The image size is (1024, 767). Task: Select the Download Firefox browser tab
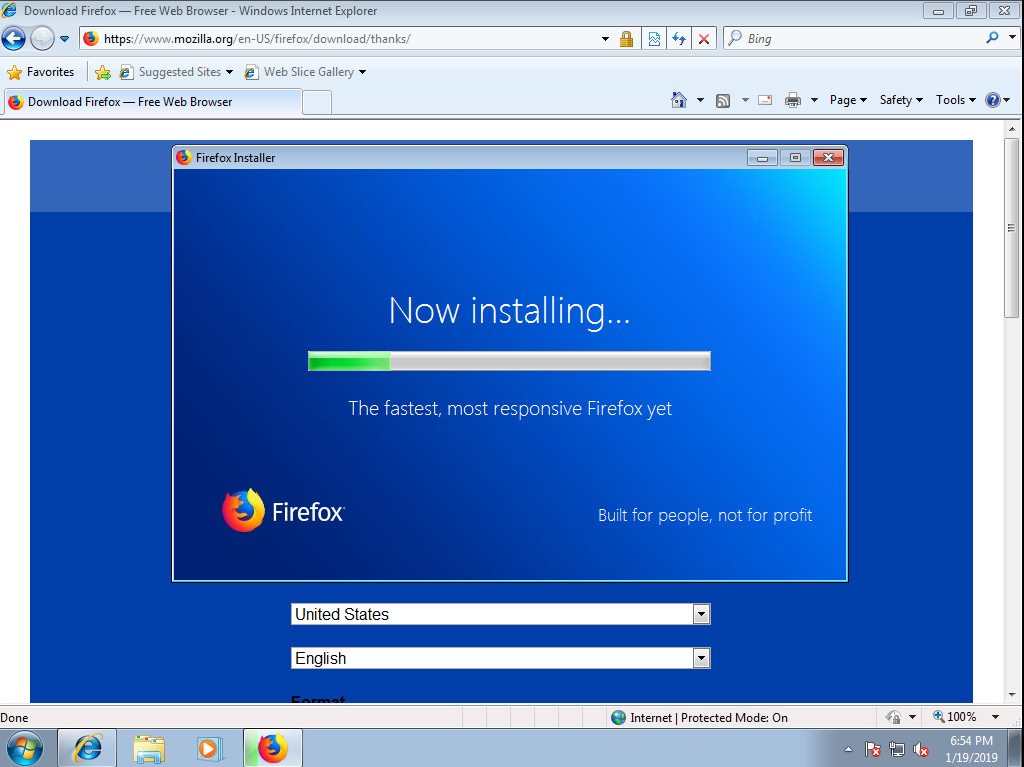[x=153, y=102]
